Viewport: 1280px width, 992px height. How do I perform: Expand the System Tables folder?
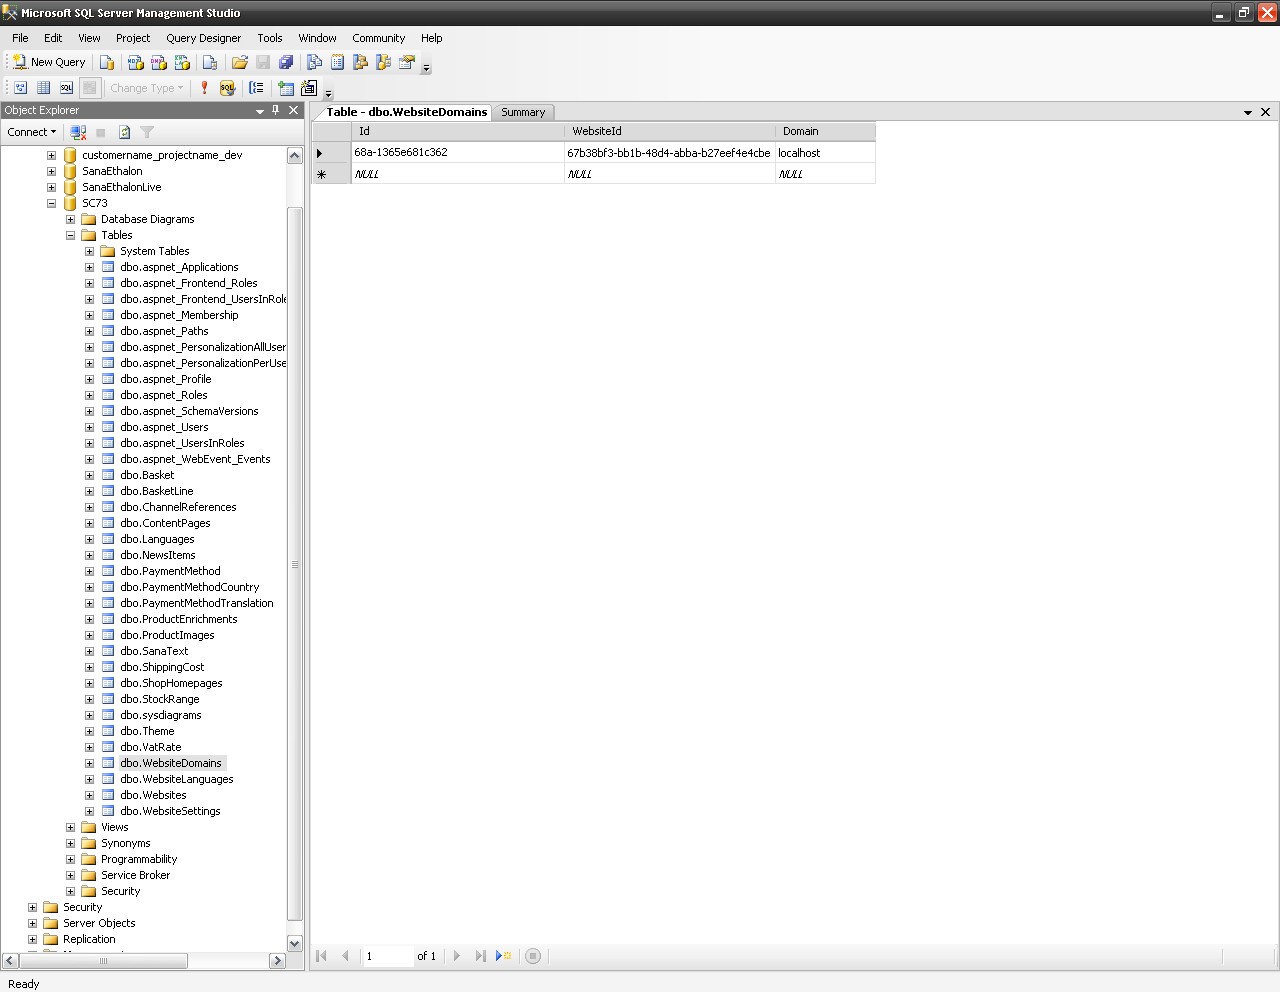pos(89,251)
